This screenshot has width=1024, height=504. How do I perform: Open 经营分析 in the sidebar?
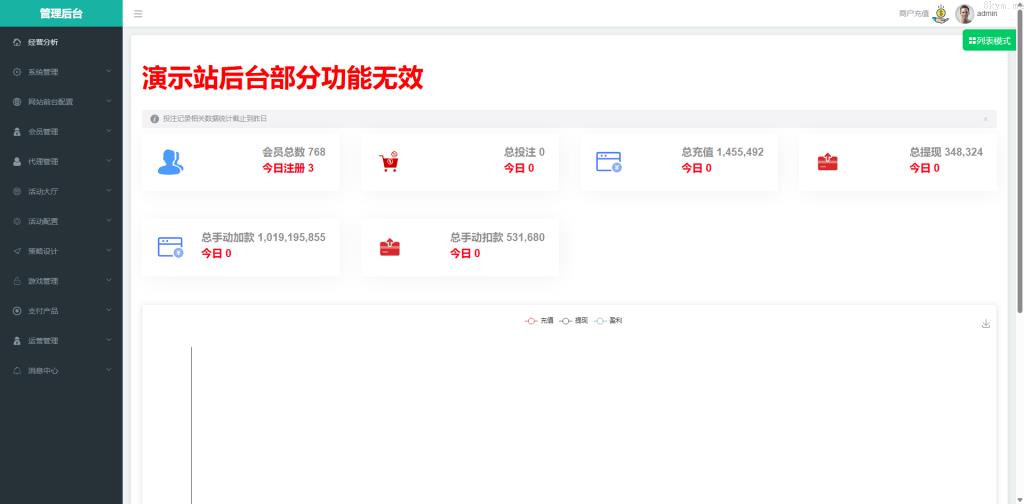[x=43, y=42]
